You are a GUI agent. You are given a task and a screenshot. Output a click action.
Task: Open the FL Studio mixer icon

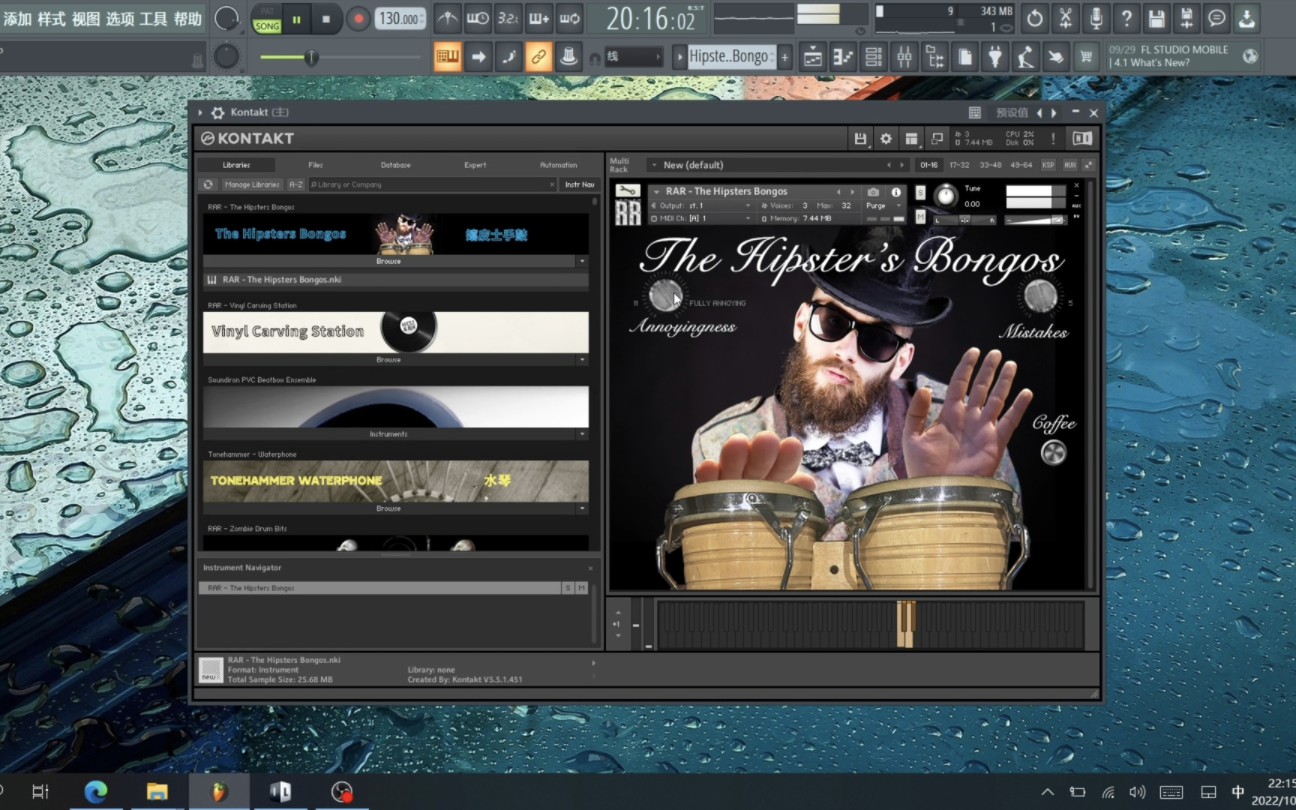pyautogui.click(x=904, y=57)
